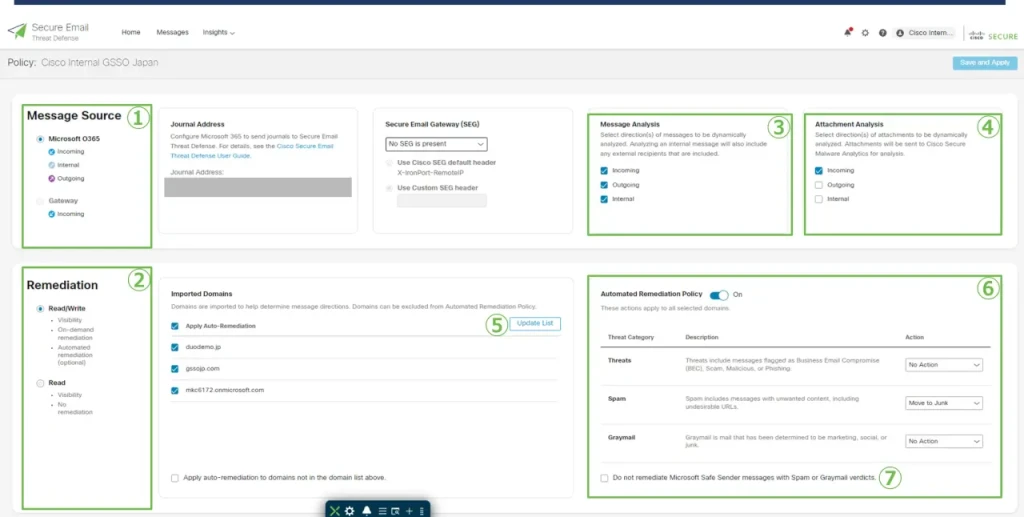Click the Cisco SECURE logo
Screen dimensions: 1024x517
point(993,36)
